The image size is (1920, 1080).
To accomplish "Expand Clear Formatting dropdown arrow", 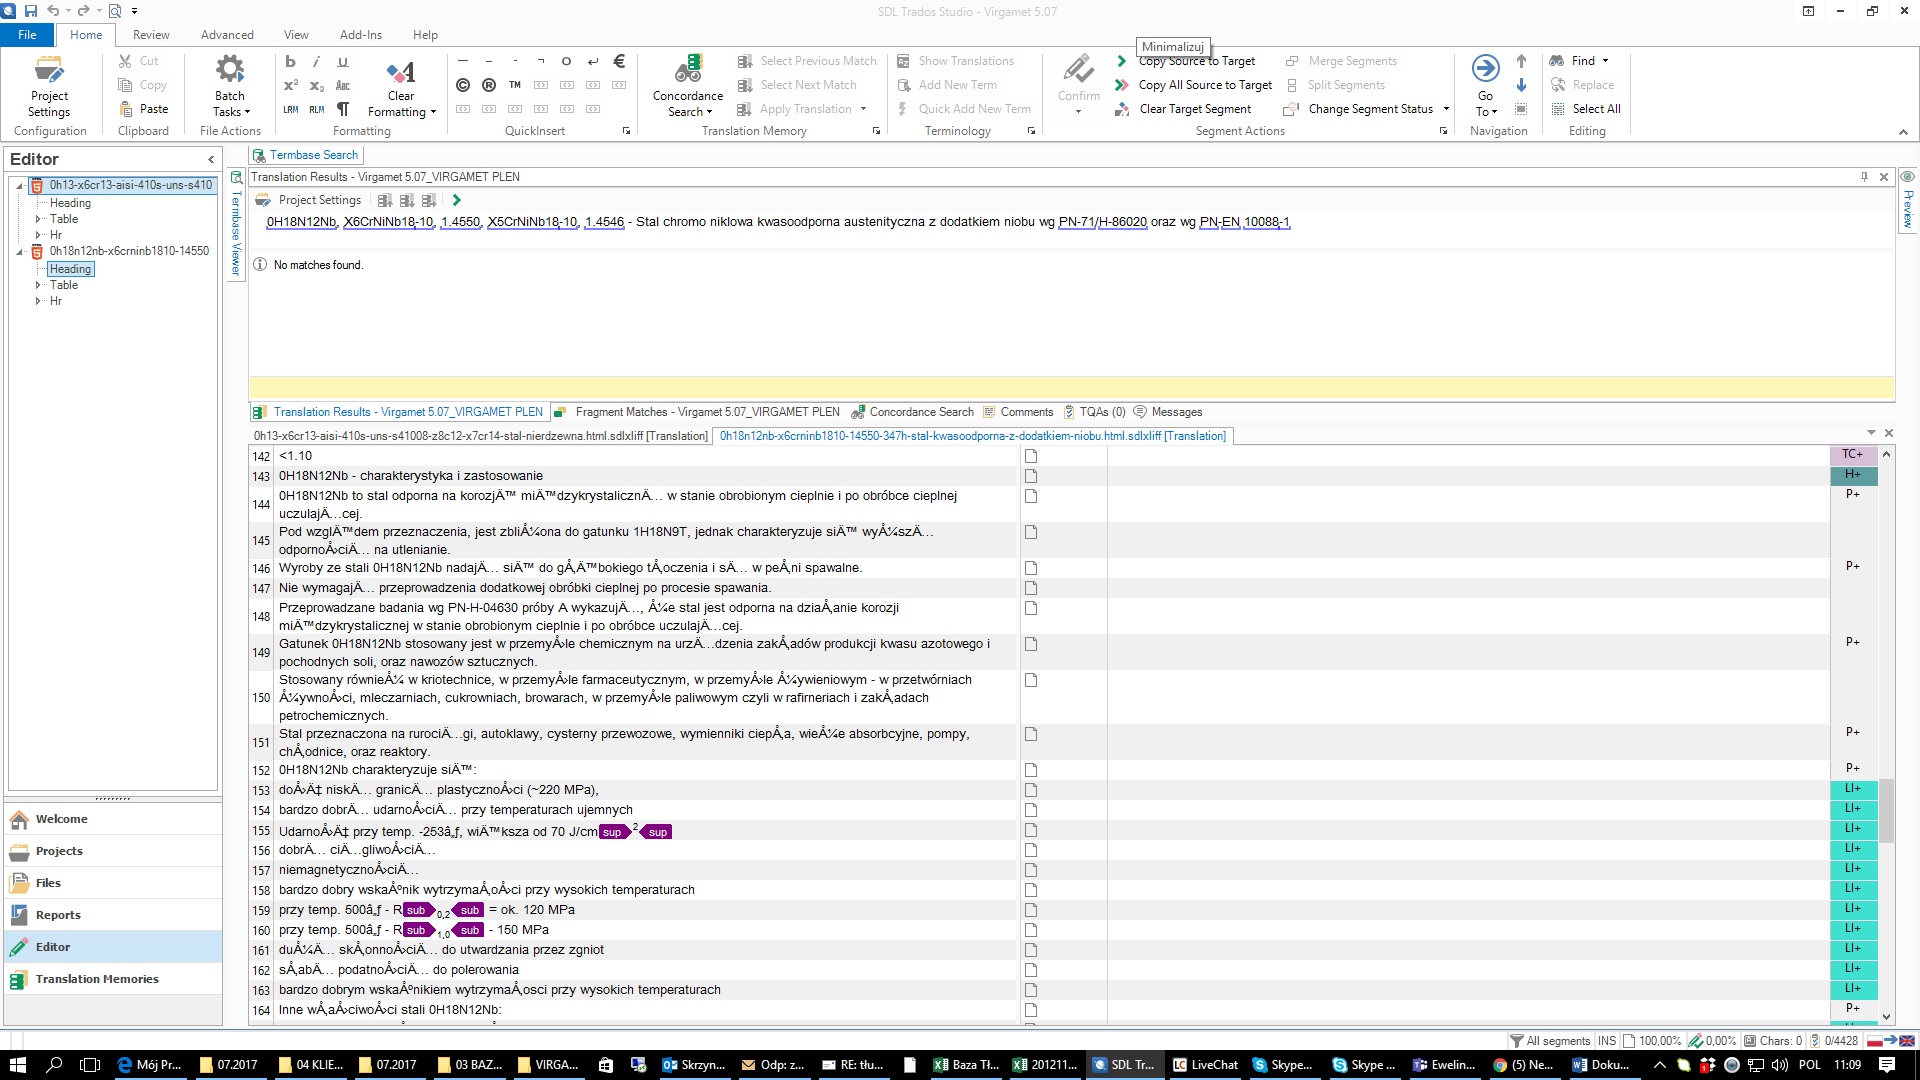I will click(433, 113).
